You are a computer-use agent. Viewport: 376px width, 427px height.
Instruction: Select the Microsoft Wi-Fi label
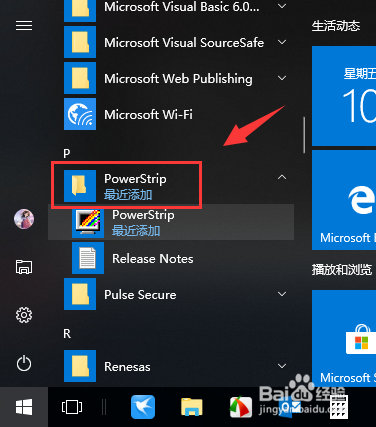[x=148, y=115]
